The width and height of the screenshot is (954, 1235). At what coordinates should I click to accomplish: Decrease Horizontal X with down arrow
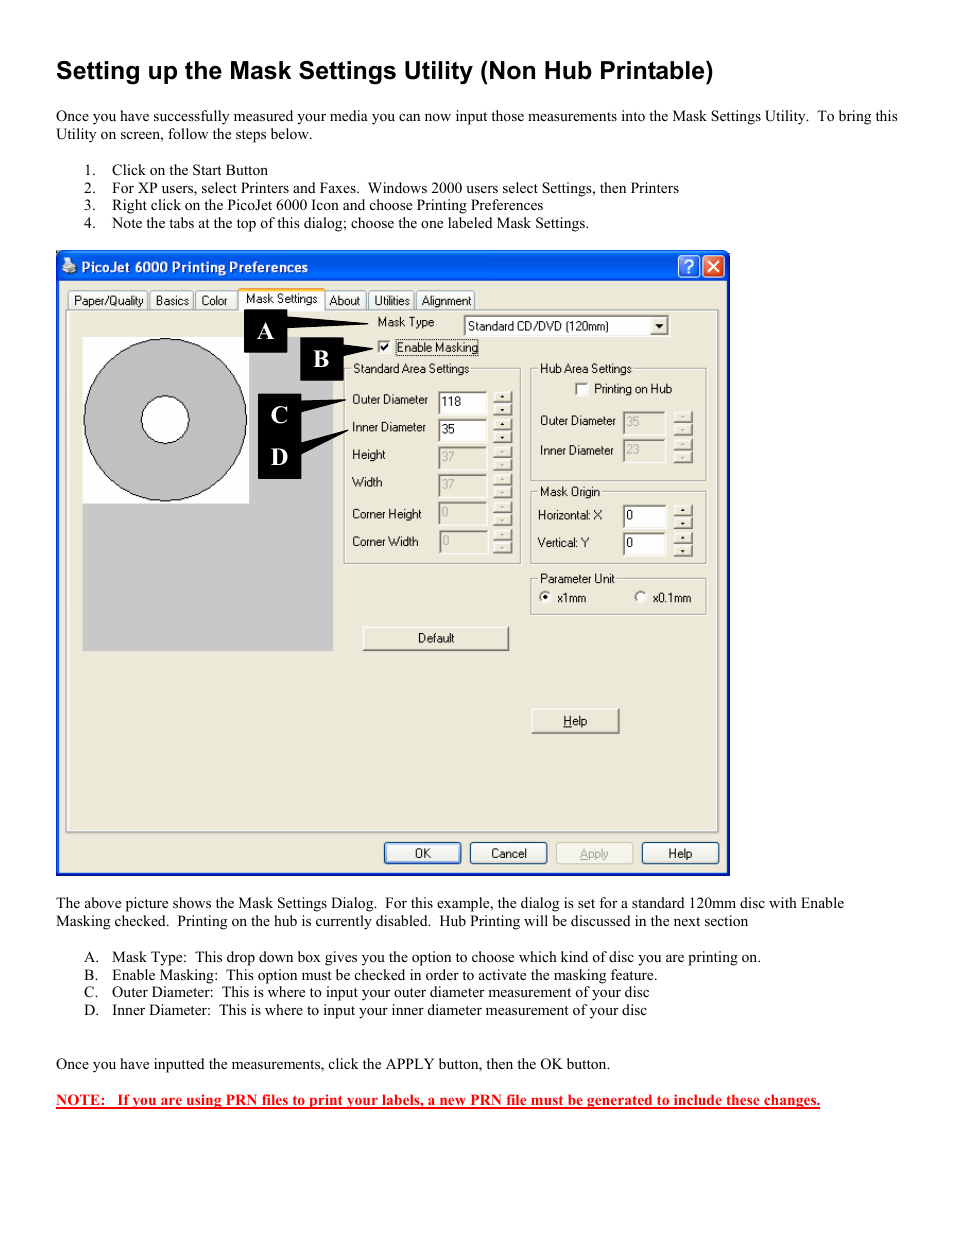[683, 522]
